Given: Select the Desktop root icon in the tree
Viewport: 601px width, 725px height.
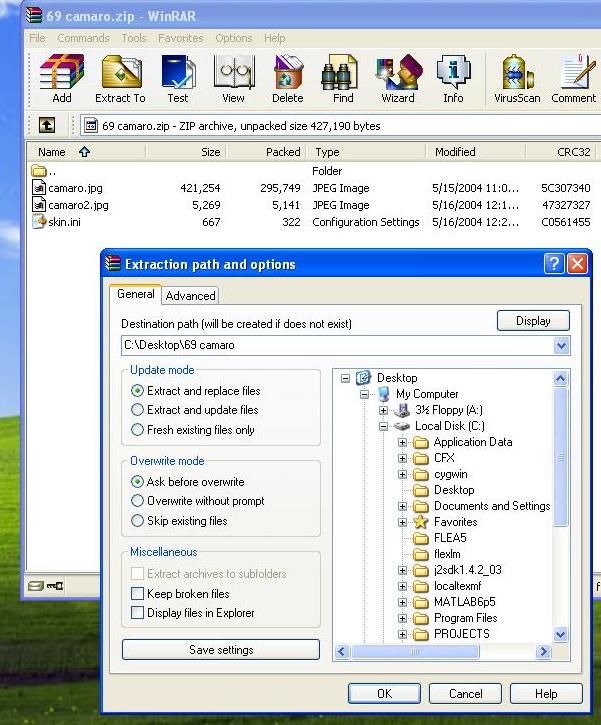Looking at the screenshot, I should (x=363, y=378).
